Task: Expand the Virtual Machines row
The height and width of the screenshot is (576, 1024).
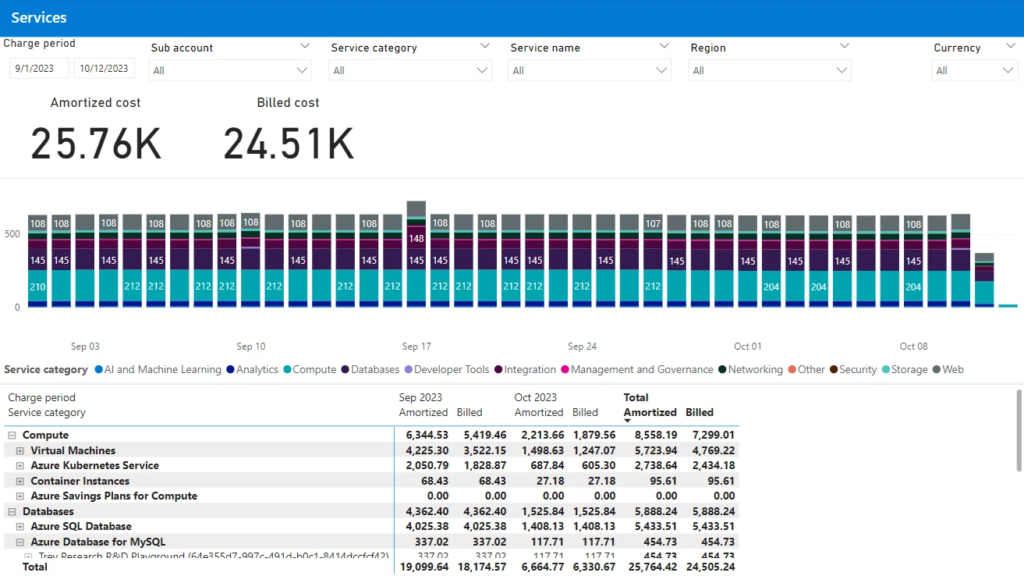Action: click(x=20, y=451)
